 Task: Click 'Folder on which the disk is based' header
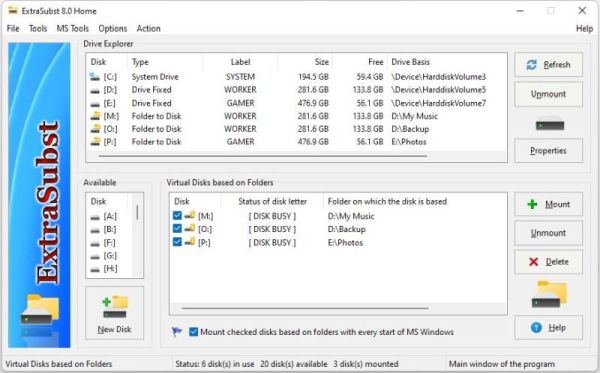[387, 201]
